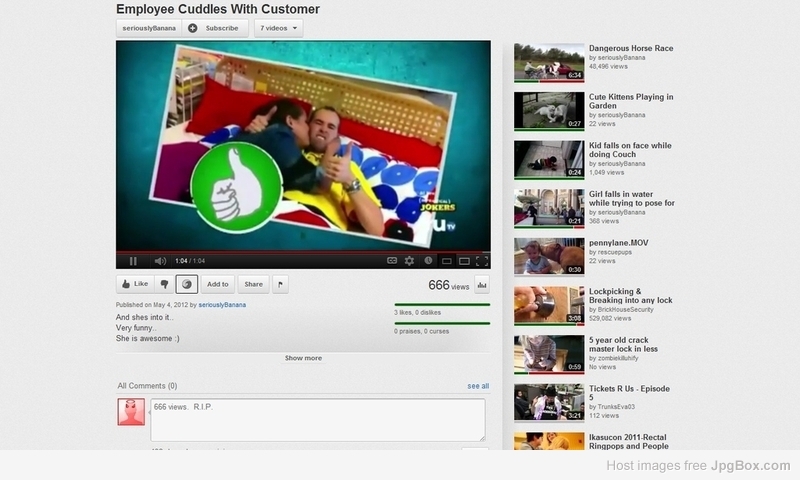Switch player to small size
Screen dimensions: 800x480
447,261
